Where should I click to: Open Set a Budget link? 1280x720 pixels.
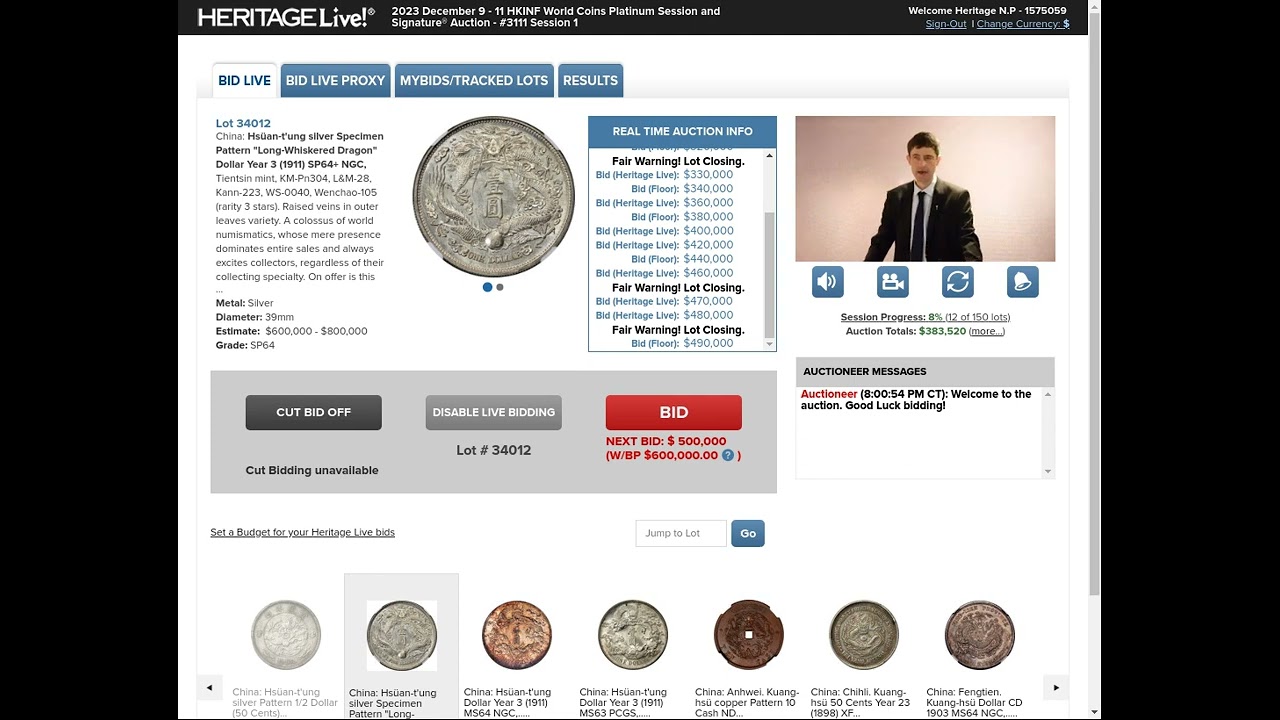click(302, 532)
